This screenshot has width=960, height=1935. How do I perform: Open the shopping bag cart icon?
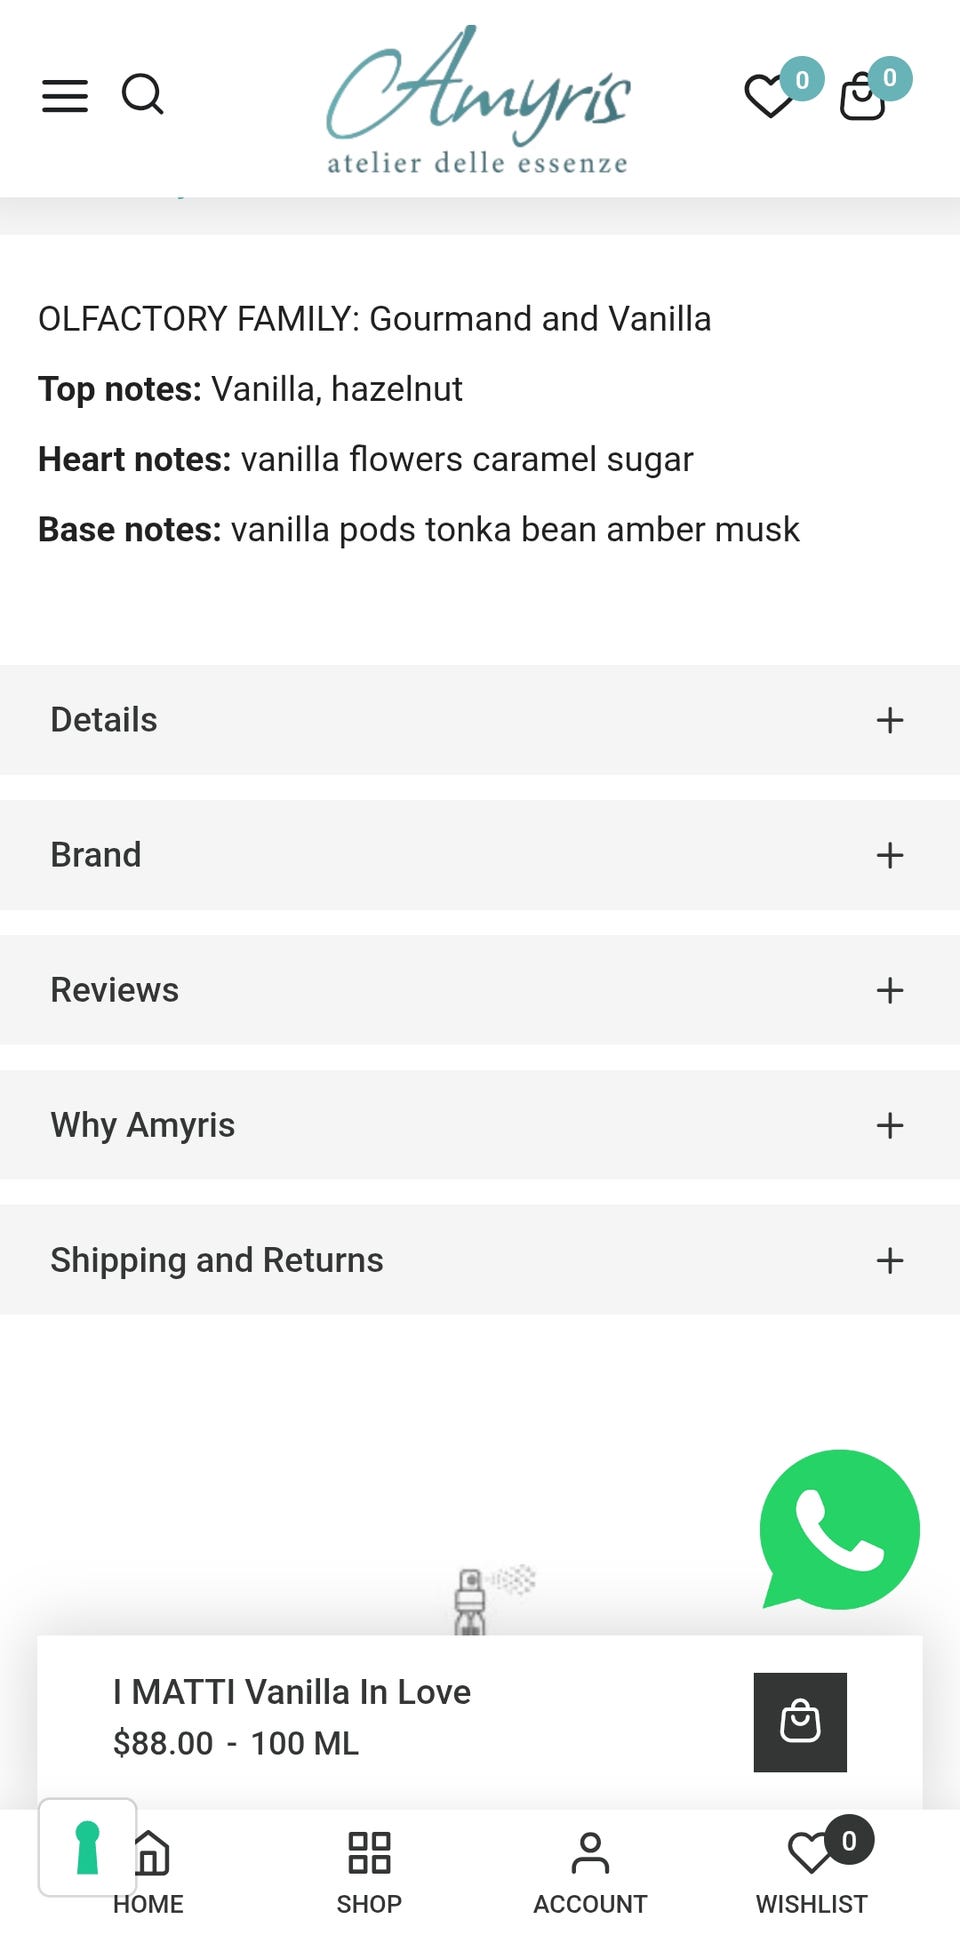(x=863, y=97)
